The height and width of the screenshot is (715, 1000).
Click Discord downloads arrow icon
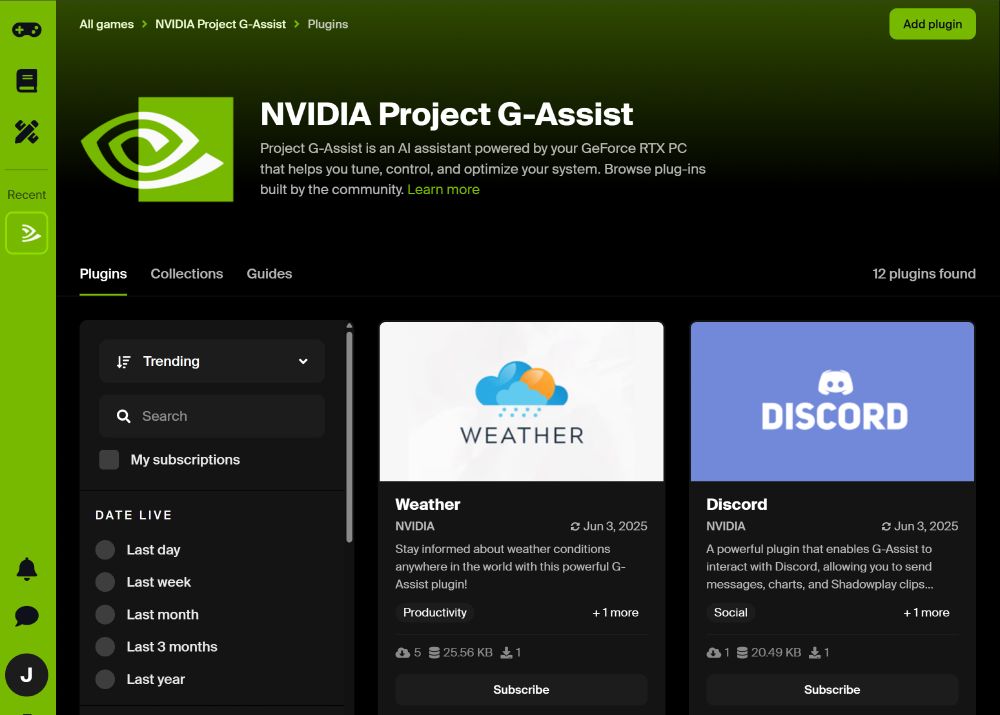point(815,652)
